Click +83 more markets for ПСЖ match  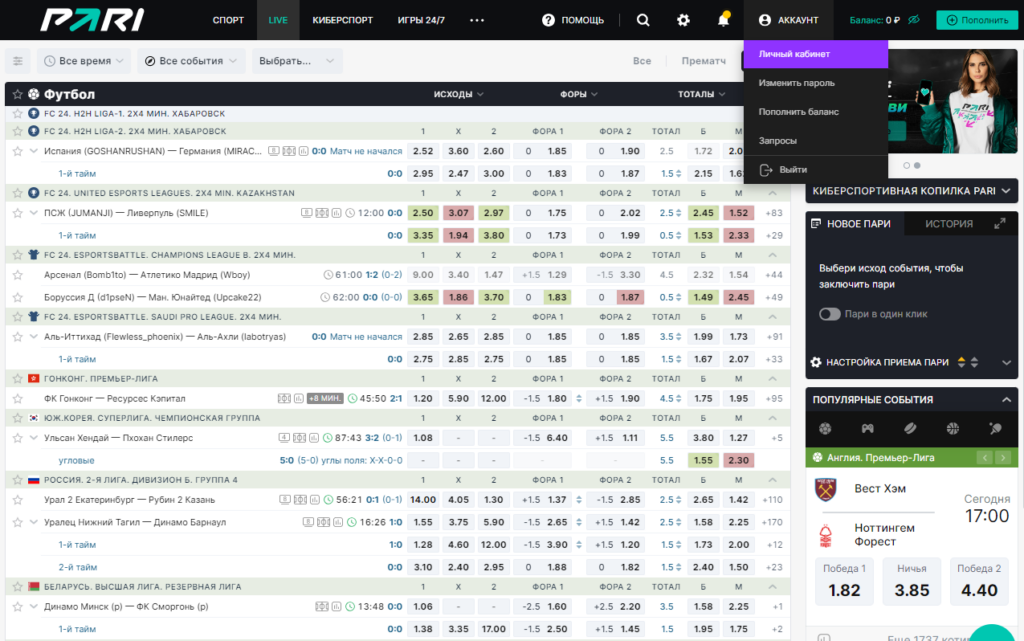(x=774, y=213)
